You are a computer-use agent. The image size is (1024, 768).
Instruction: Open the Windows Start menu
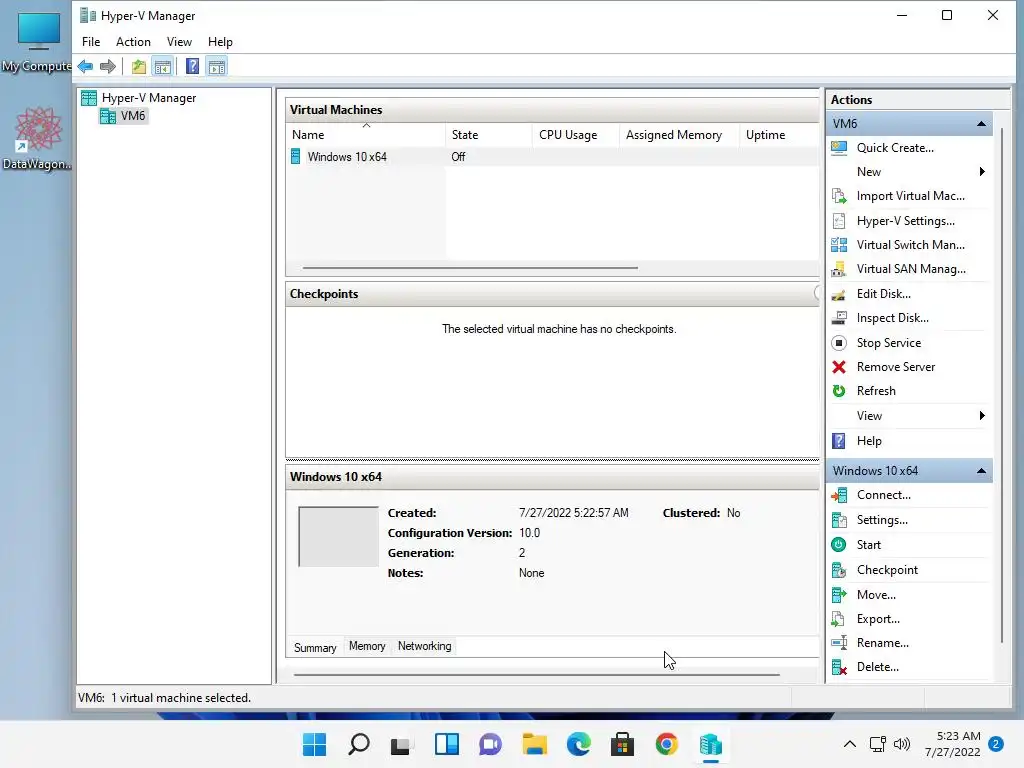click(314, 744)
